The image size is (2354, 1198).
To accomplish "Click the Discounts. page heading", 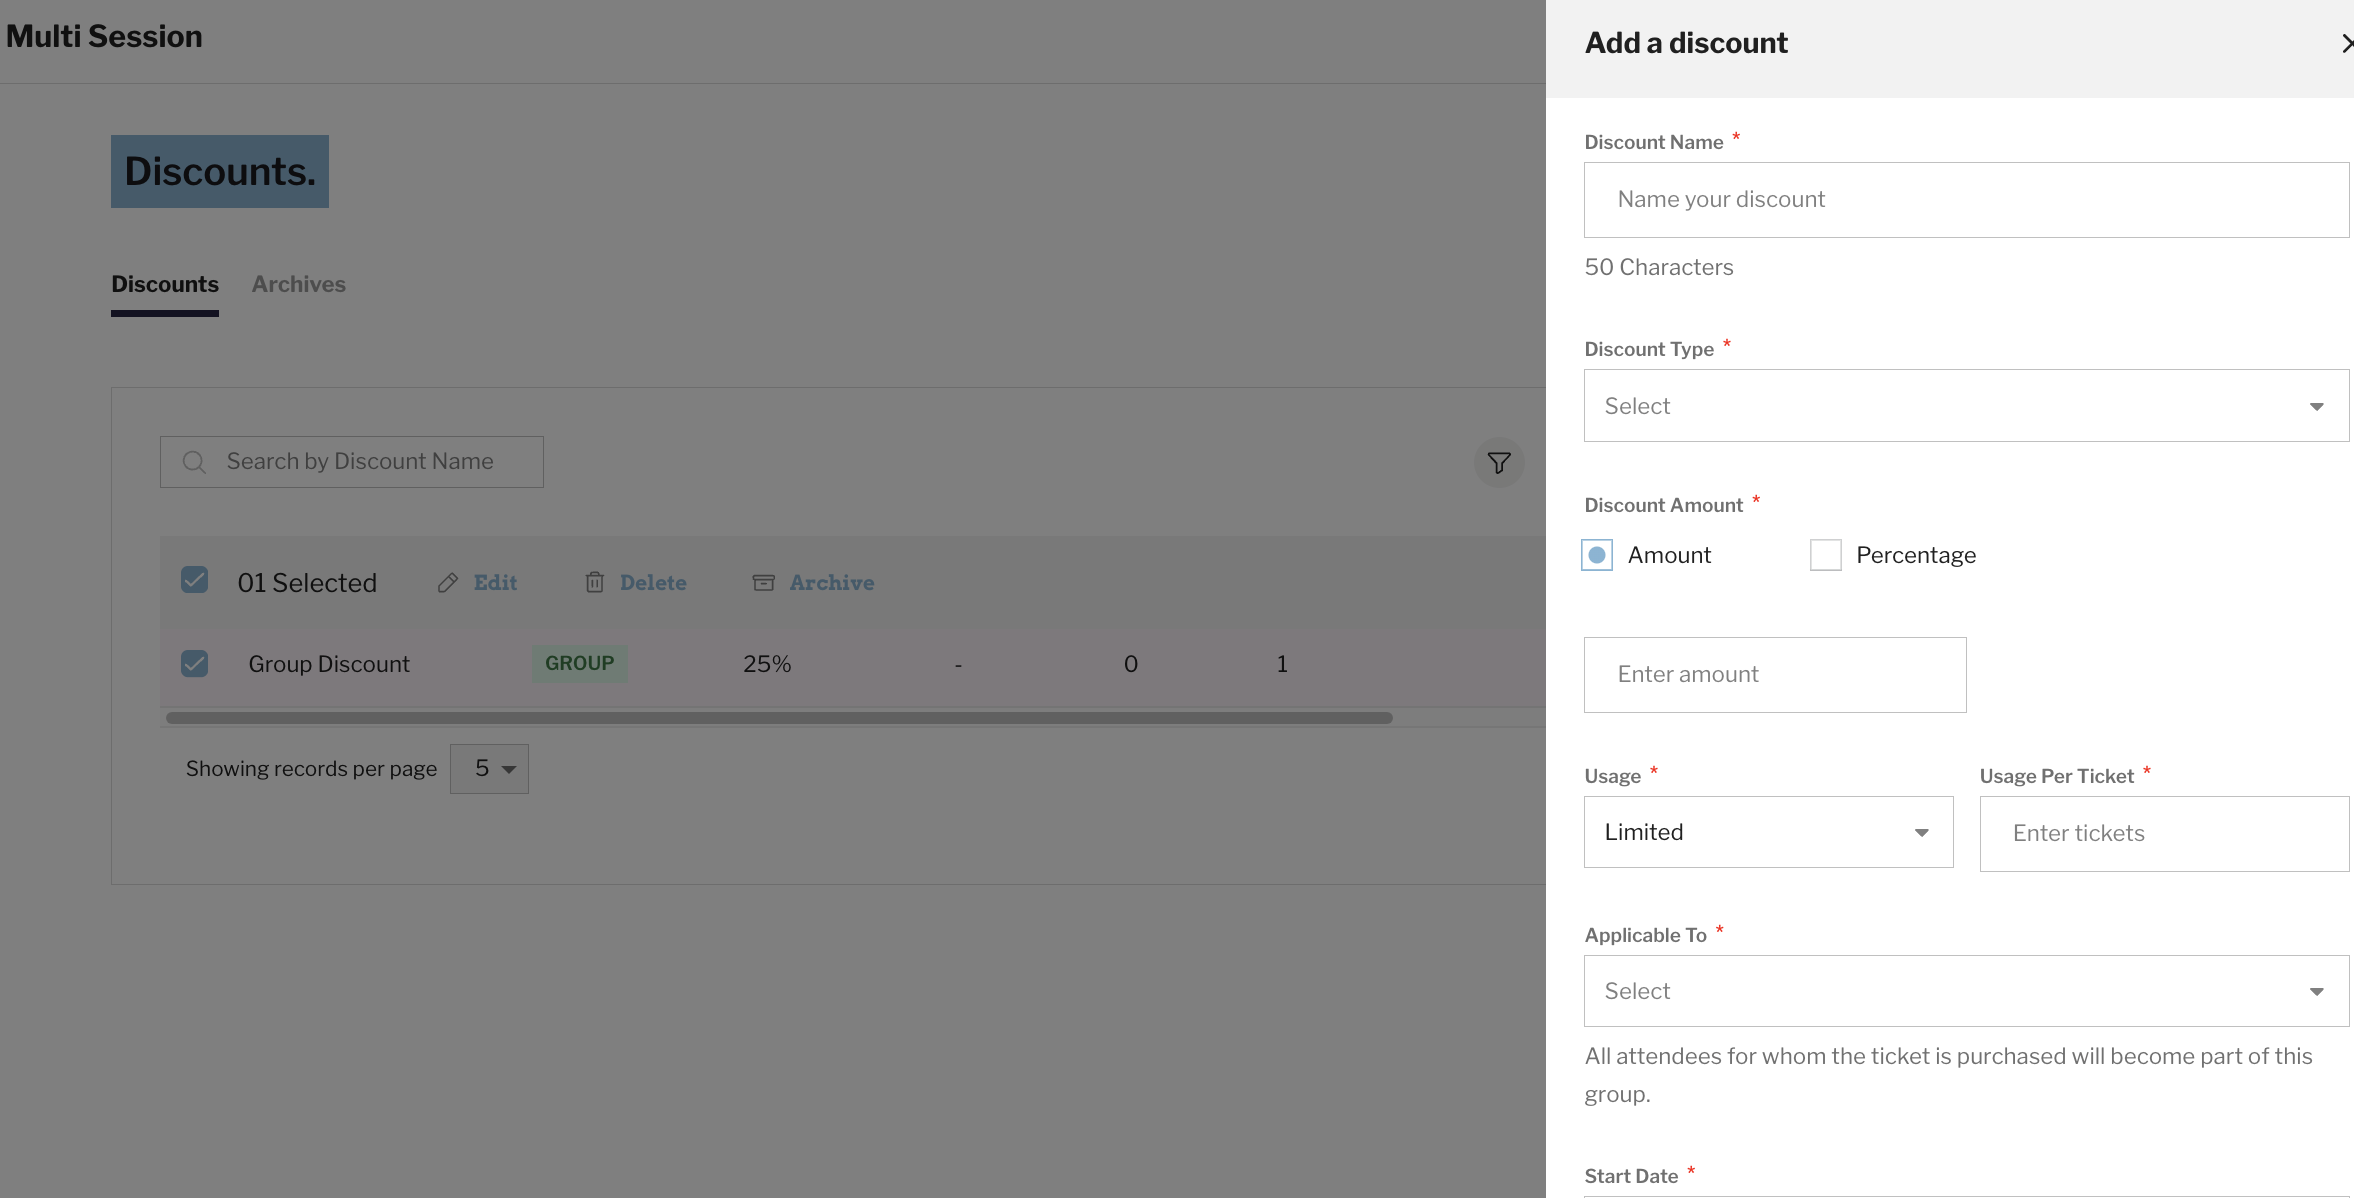I will [220, 172].
